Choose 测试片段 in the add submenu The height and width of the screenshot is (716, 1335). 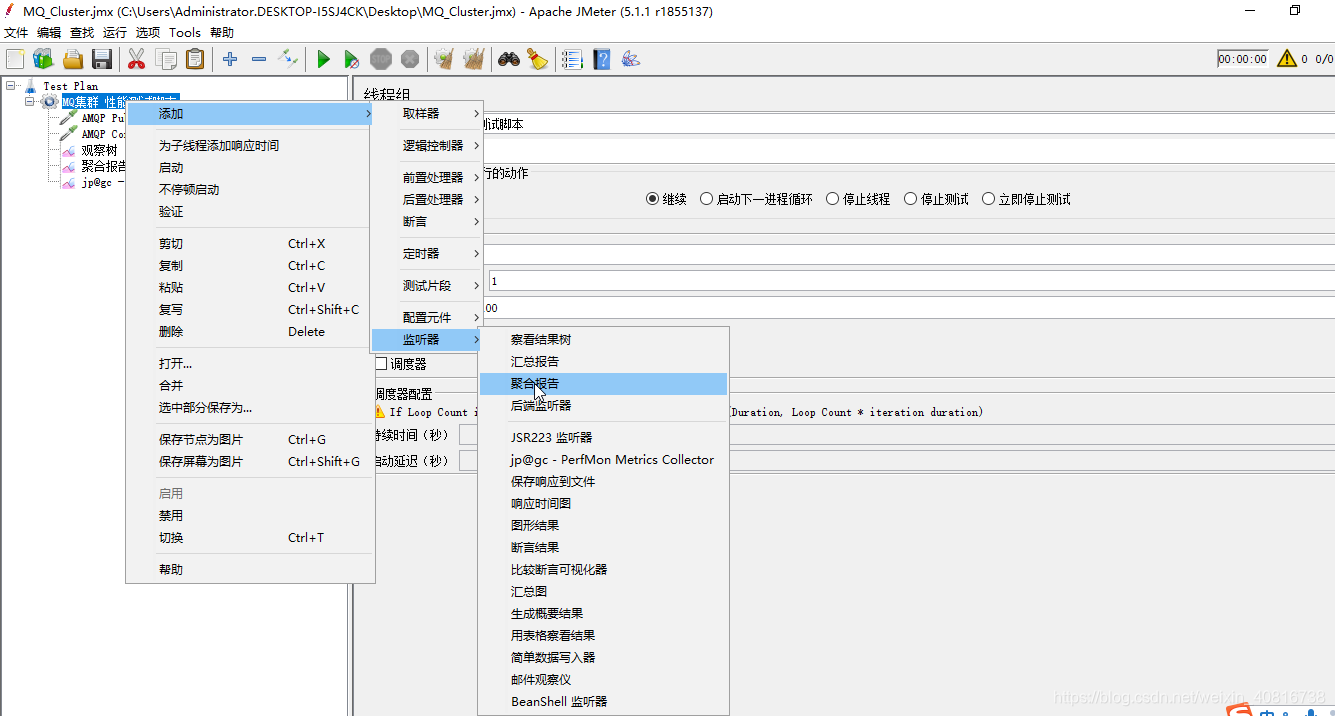coord(428,285)
